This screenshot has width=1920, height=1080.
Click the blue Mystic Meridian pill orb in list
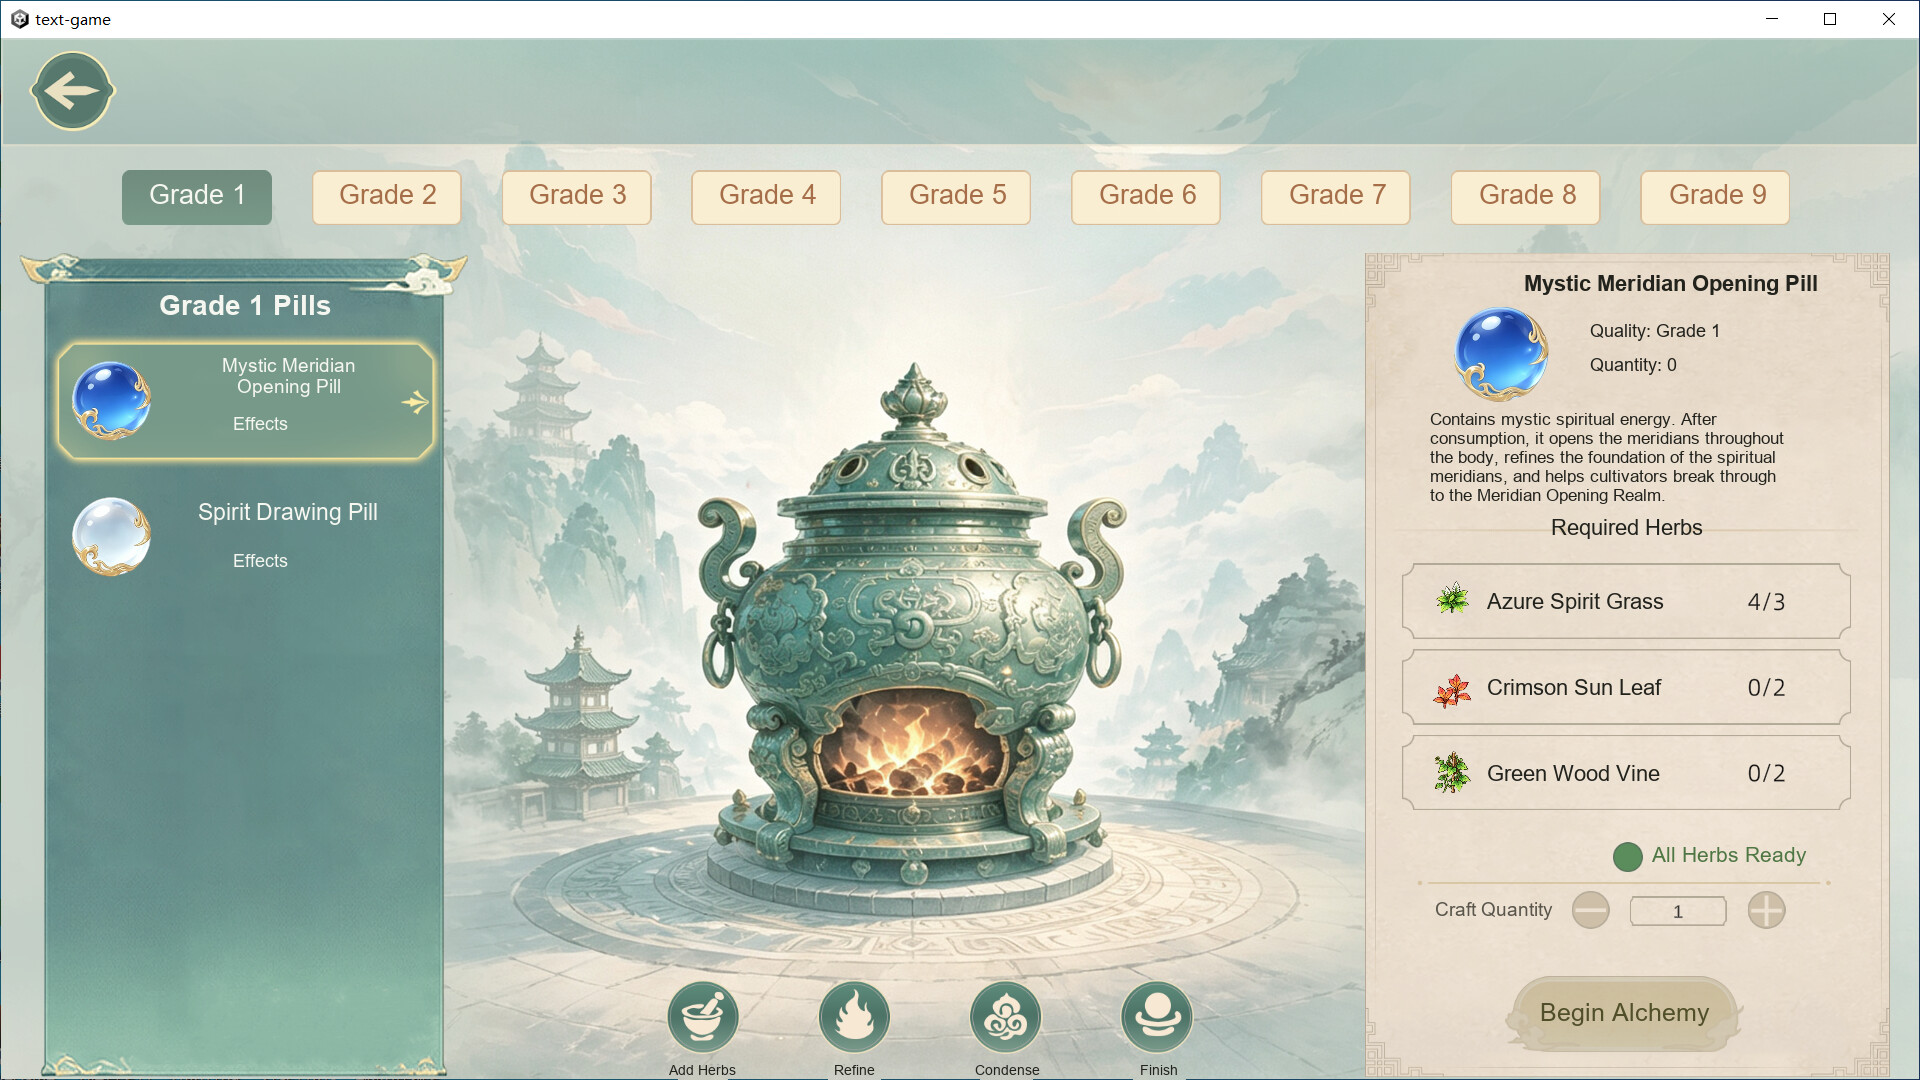111,400
